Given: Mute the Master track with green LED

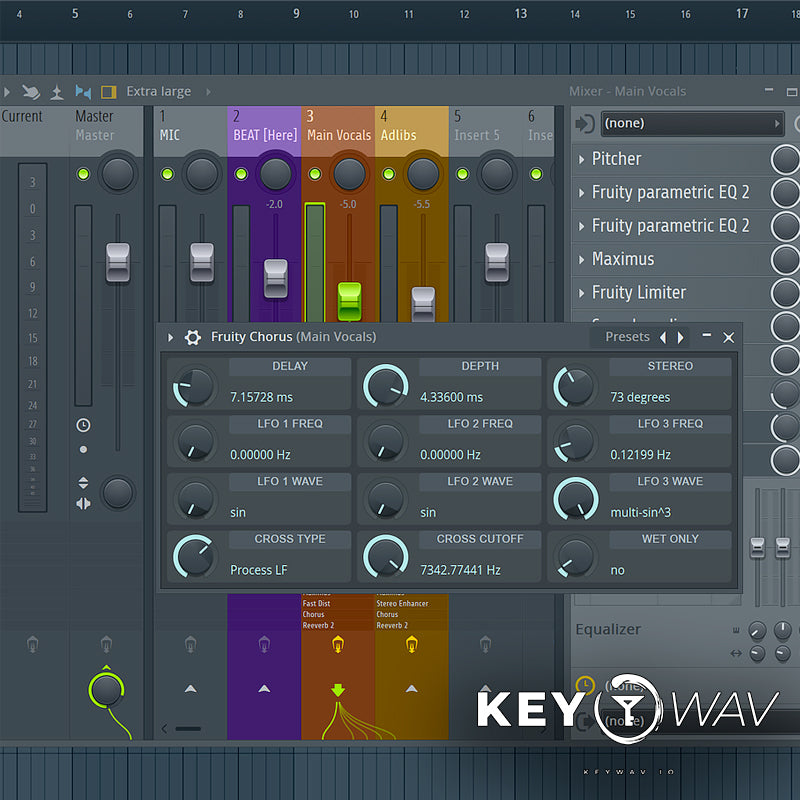Looking at the screenshot, I should point(83,174).
